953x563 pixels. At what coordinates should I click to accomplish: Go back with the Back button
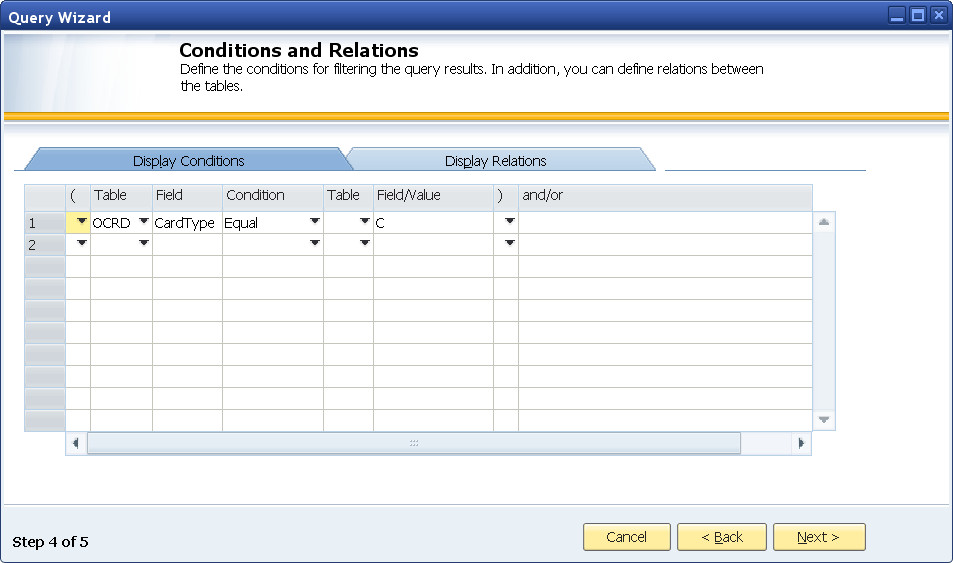pos(721,537)
